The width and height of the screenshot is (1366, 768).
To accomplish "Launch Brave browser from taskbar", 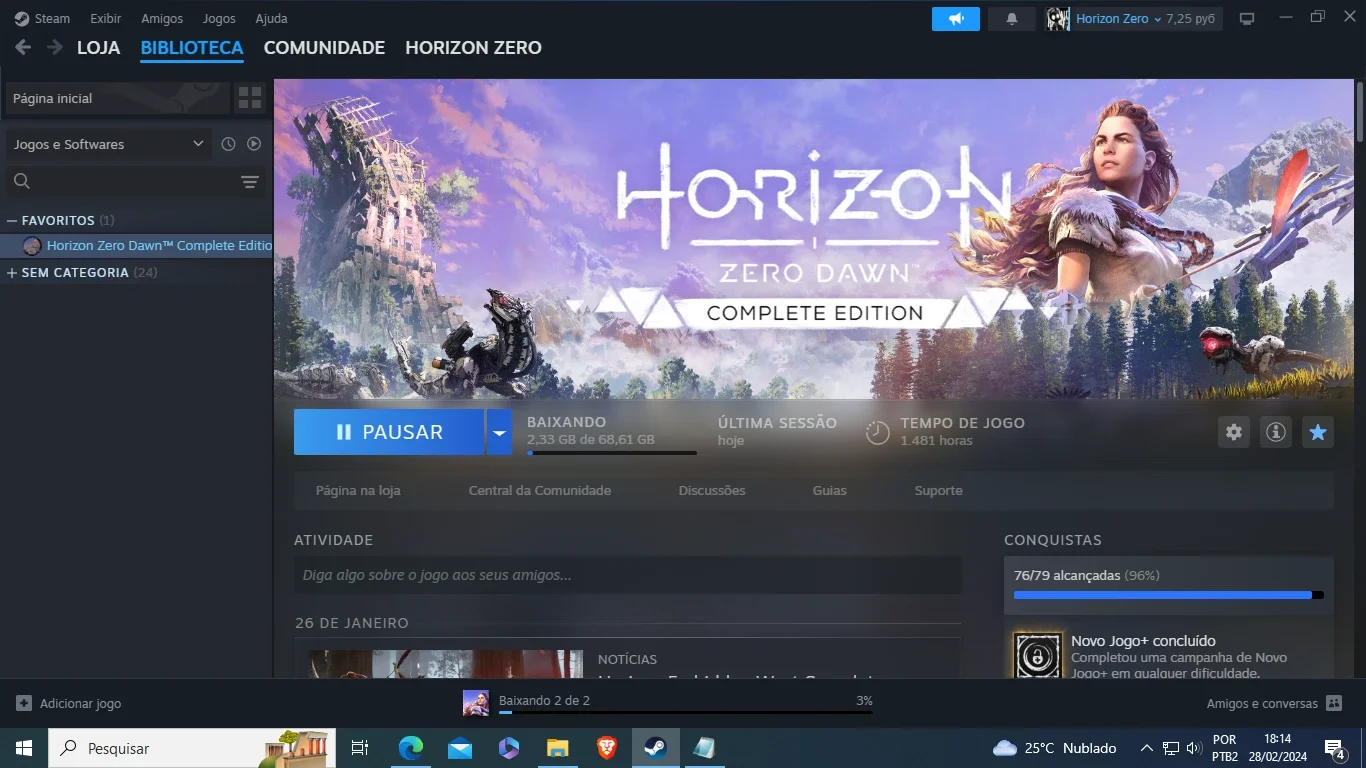I will (x=606, y=748).
